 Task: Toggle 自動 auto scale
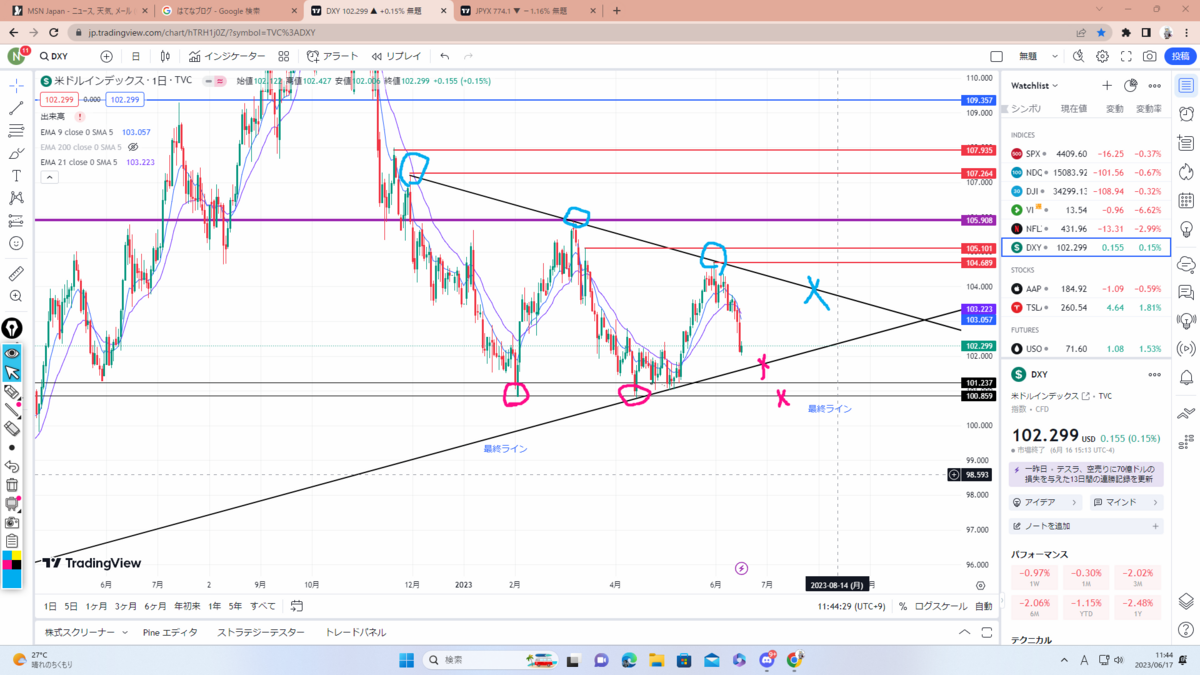(984, 606)
